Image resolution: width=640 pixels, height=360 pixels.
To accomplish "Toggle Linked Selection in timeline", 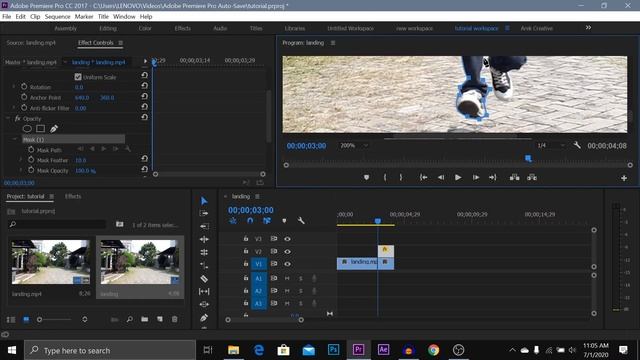I will coord(267,220).
